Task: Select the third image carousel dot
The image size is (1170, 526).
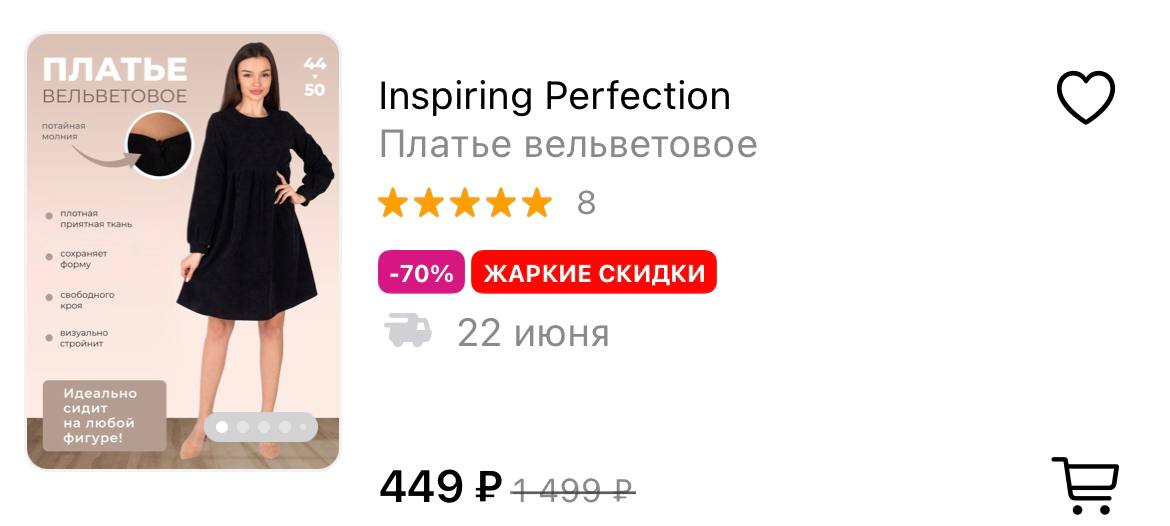Action: coord(264,427)
